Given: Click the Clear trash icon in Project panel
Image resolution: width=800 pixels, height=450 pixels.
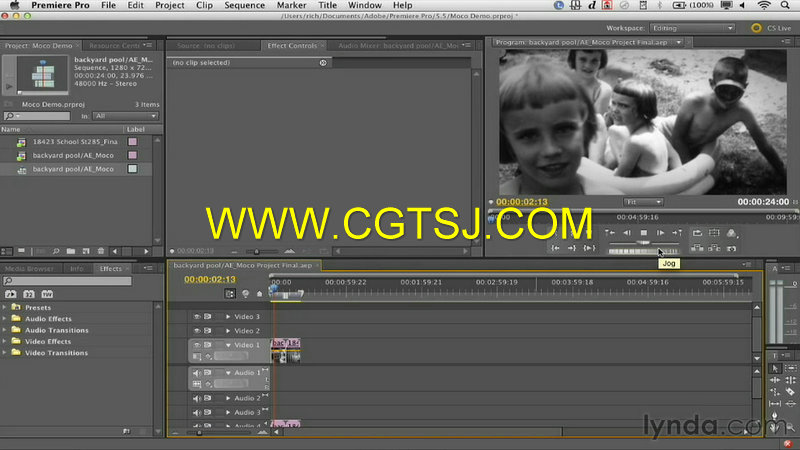Looking at the screenshot, I should (x=101, y=251).
